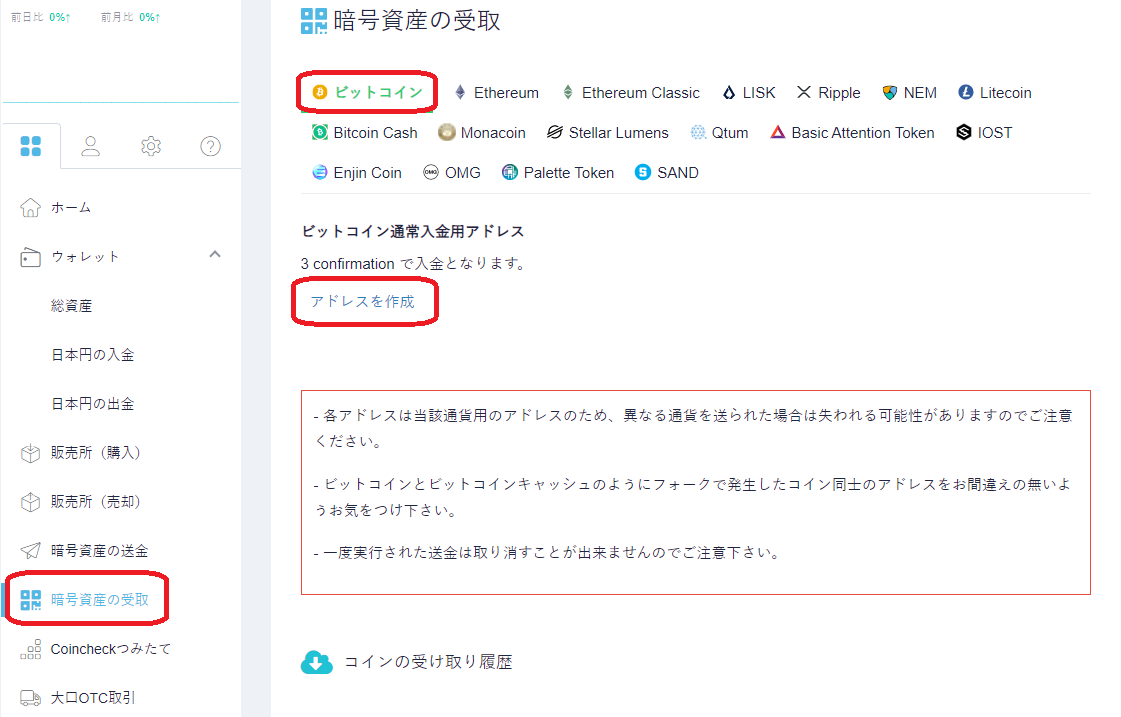Click the truck icon beside 大口OTC取引

pyautogui.click(x=31, y=698)
